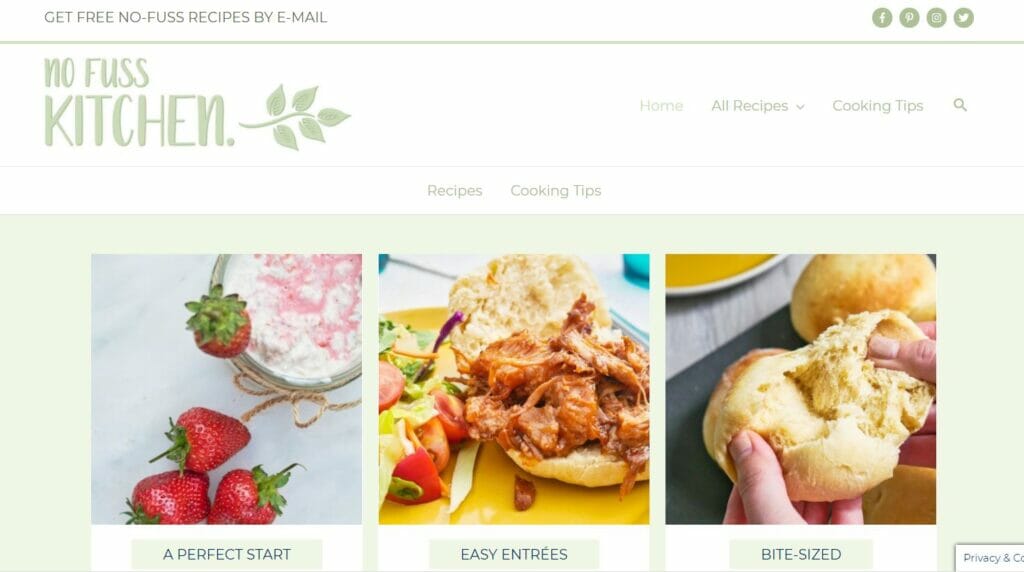Open the Pinterest social icon
This screenshot has height=572, width=1024.
click(909, 18)
